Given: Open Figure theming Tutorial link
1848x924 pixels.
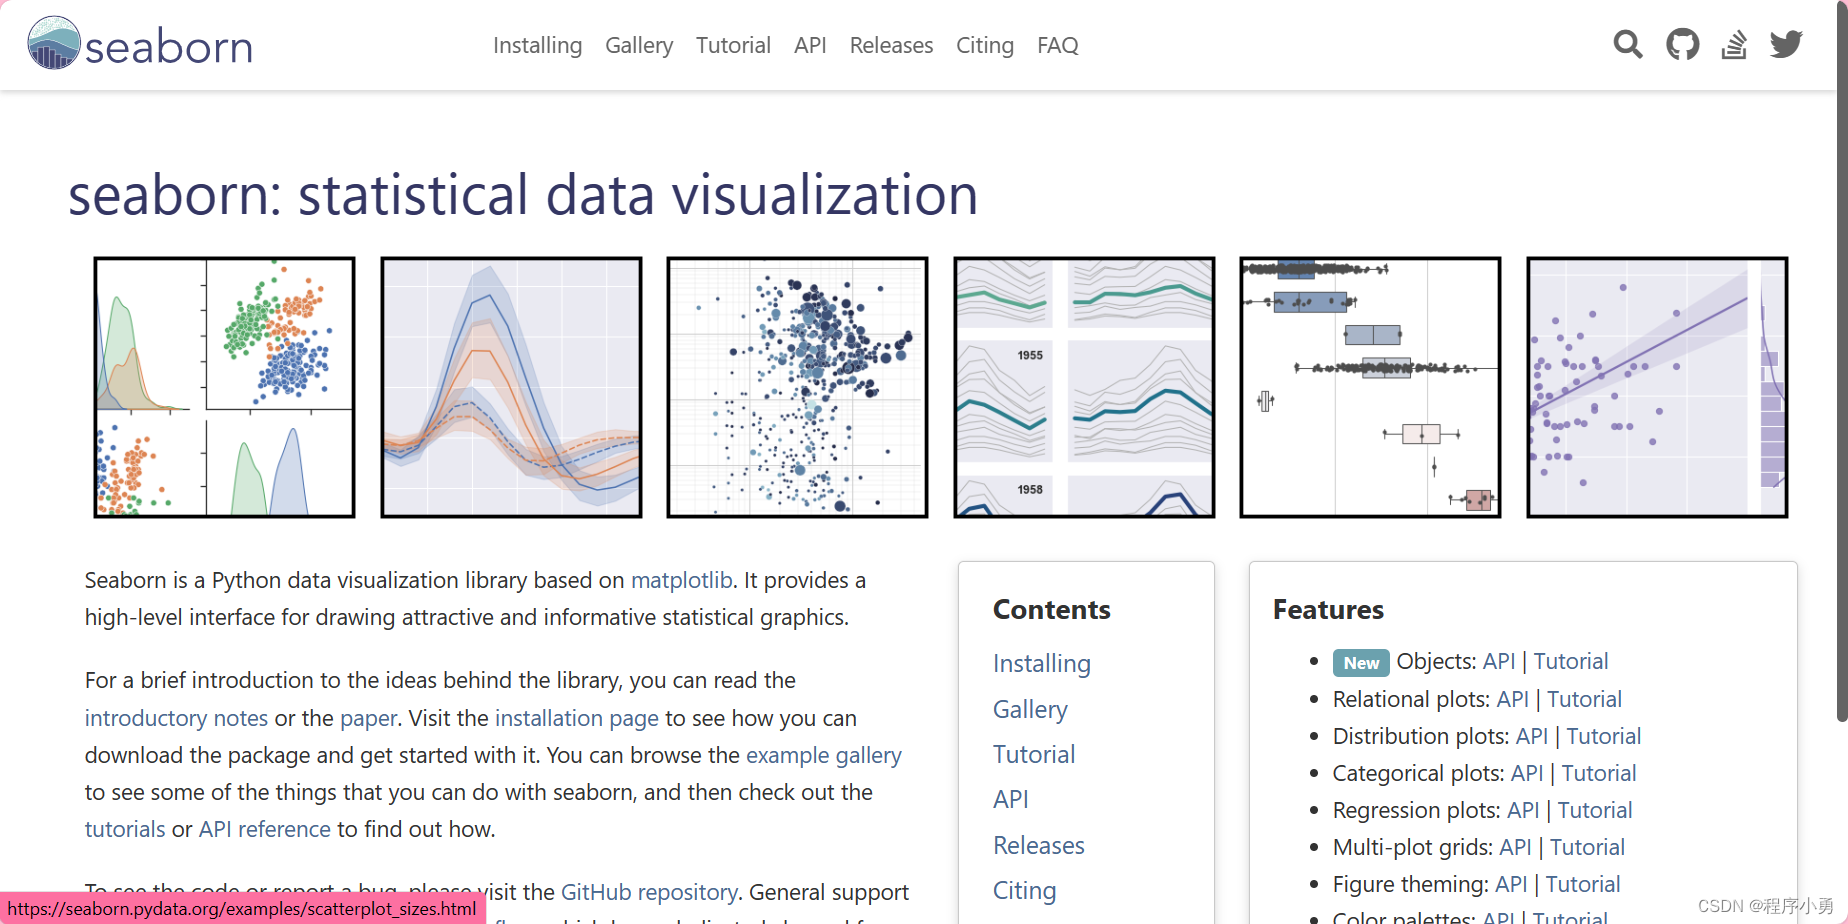Looking at the screenshot, I should tap(1583, 884).
